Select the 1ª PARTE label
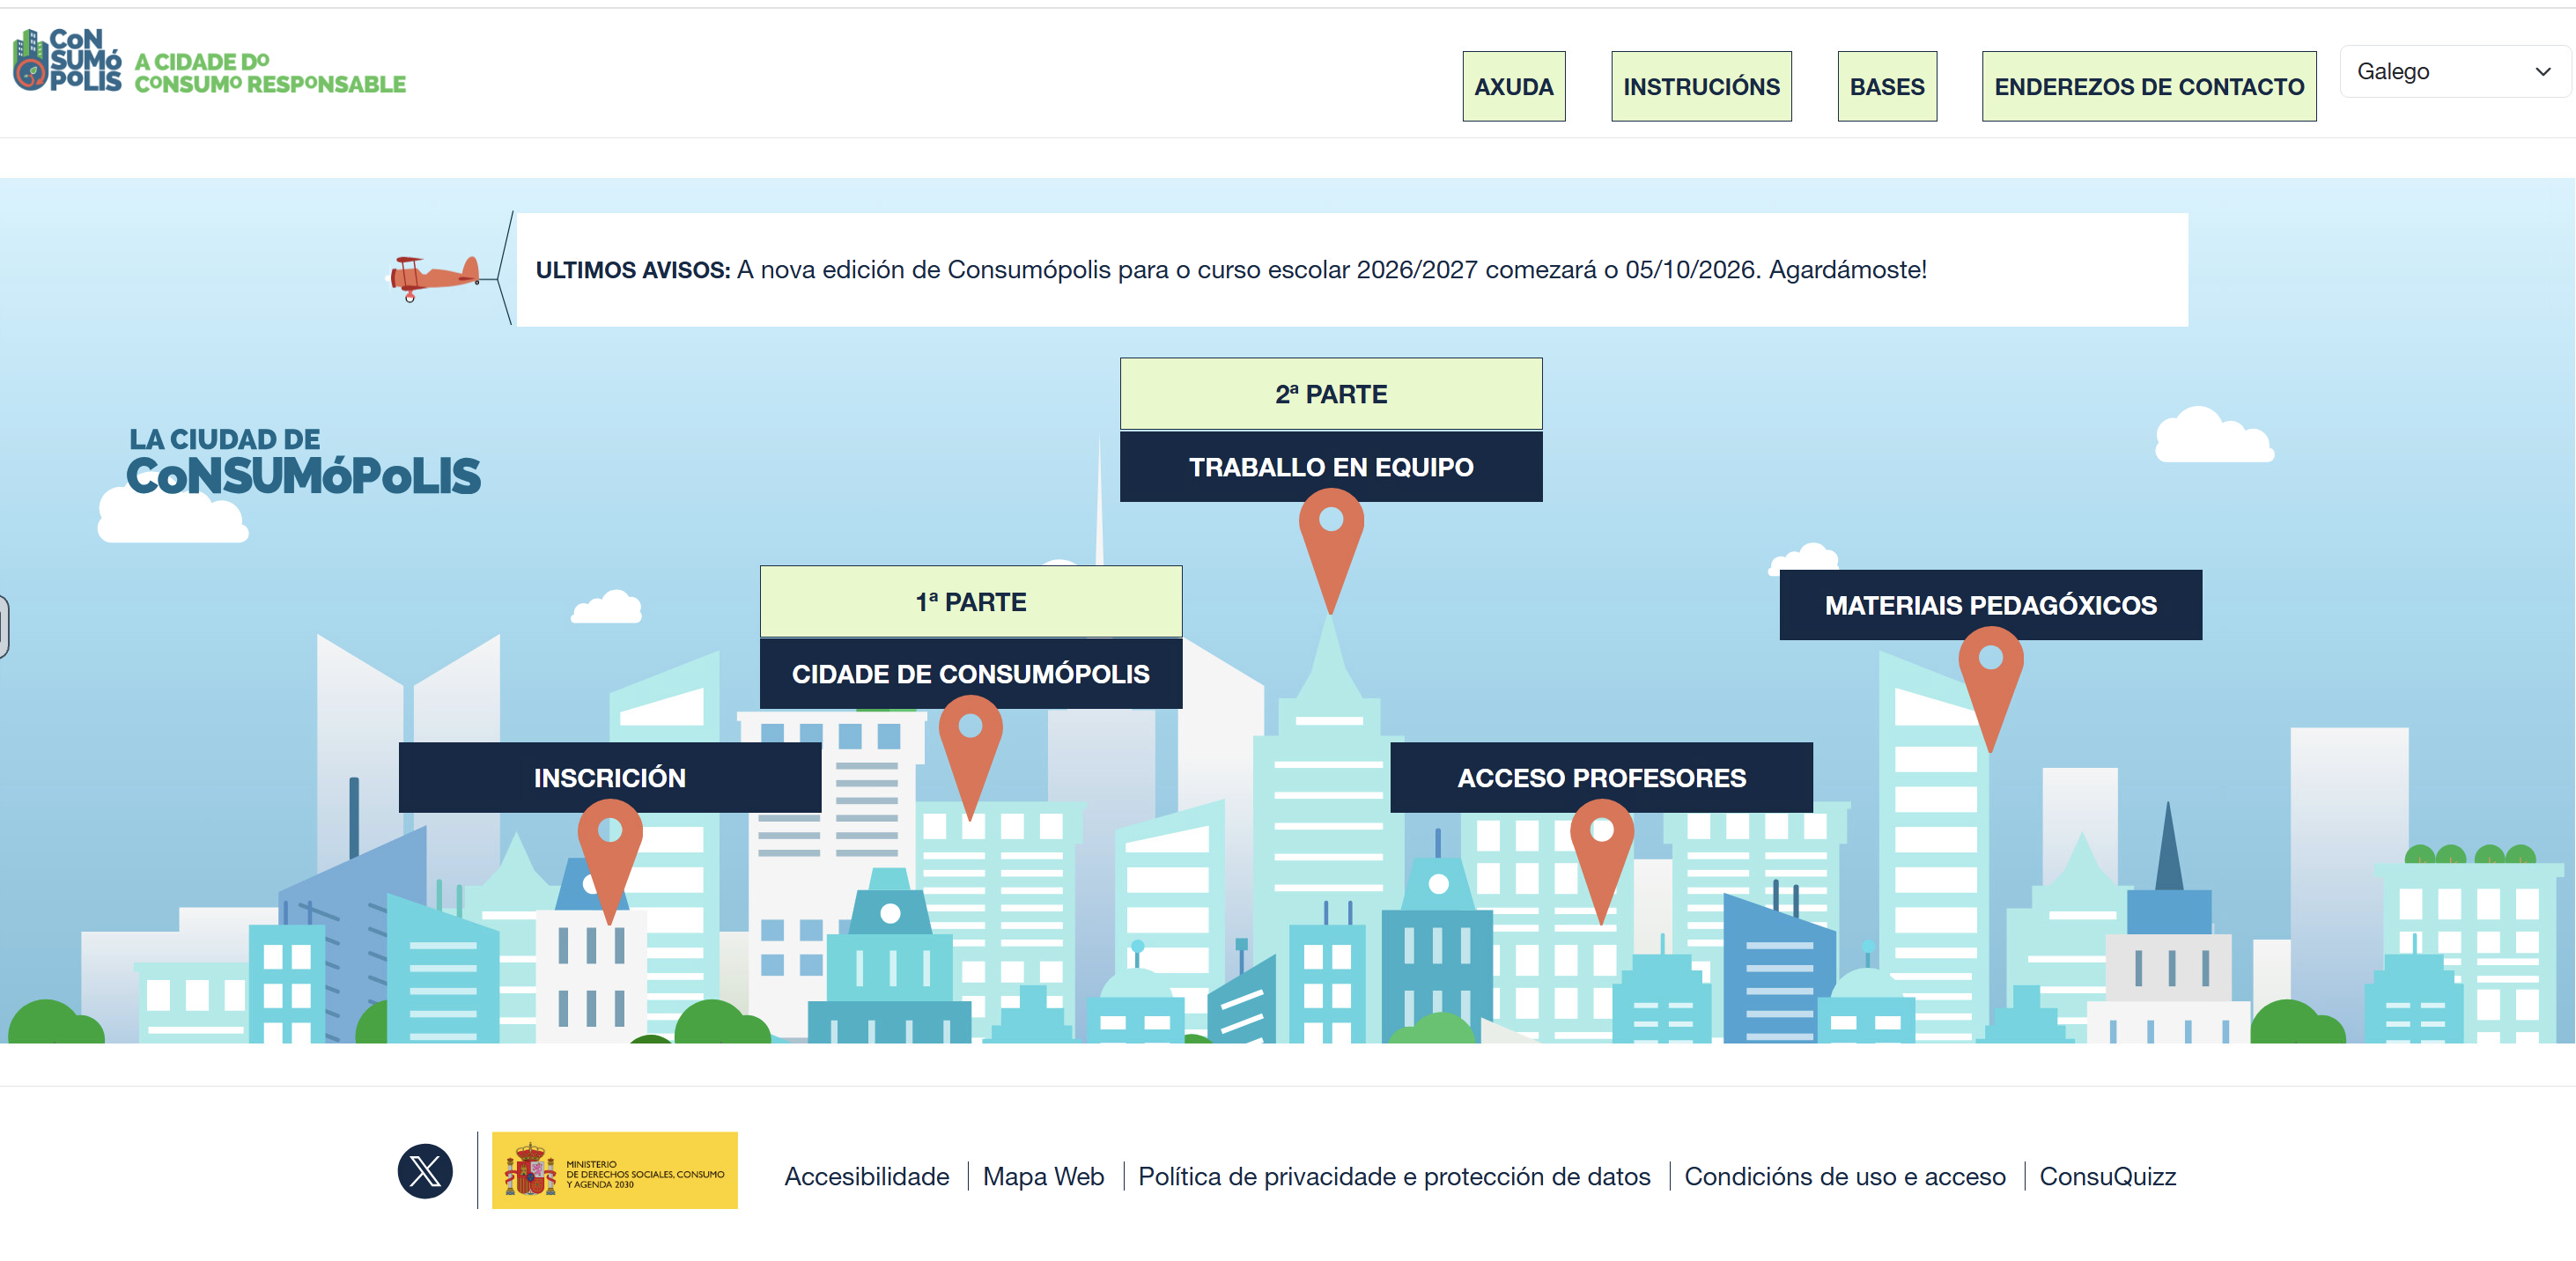The width and height of the screenshot is (2576, 1261). pos(970,601)
